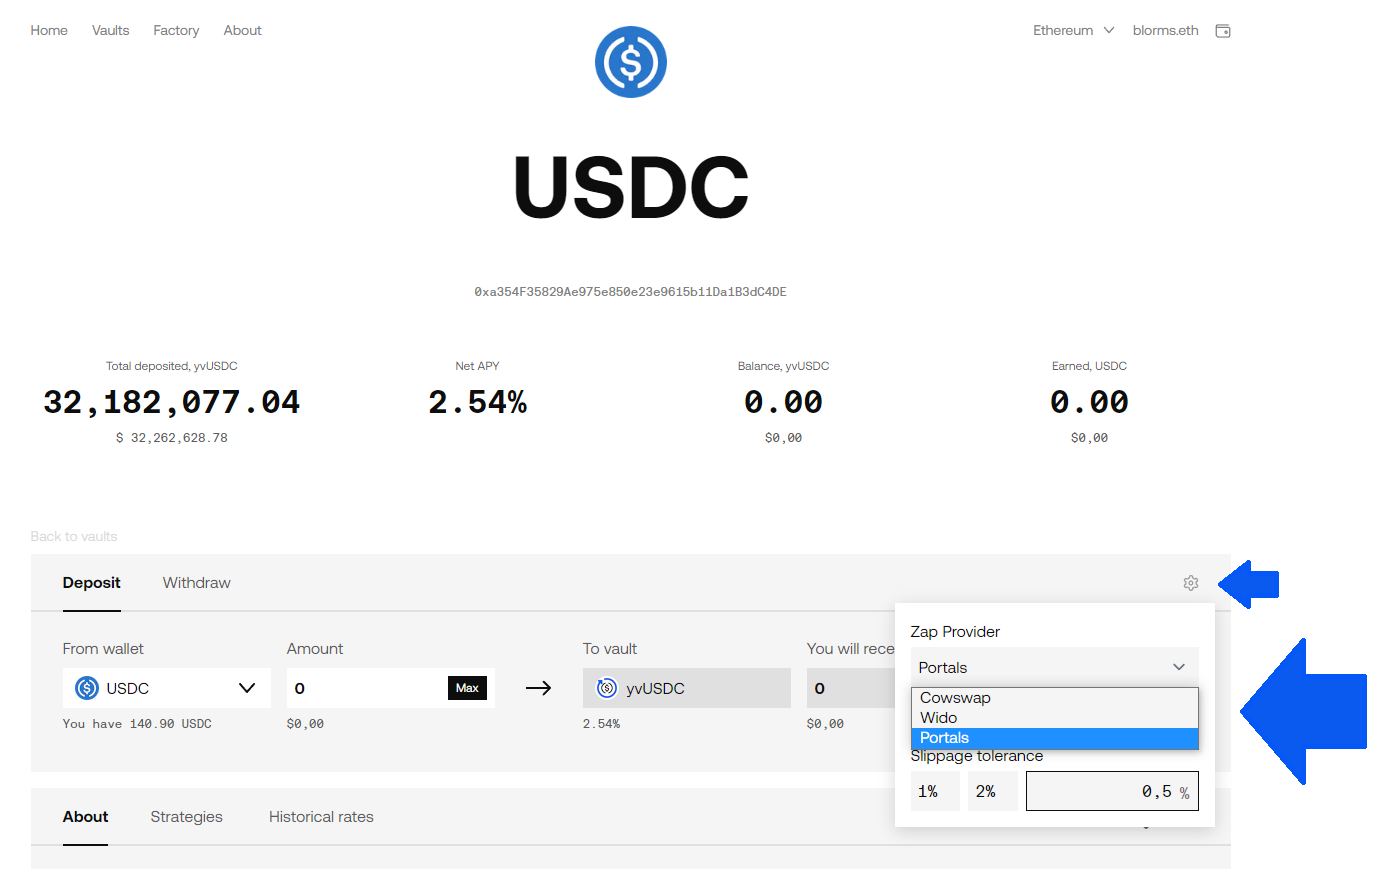1381x869 pixels.
Task: Choose Wido as the zap provider
Action: coord(939,718)
